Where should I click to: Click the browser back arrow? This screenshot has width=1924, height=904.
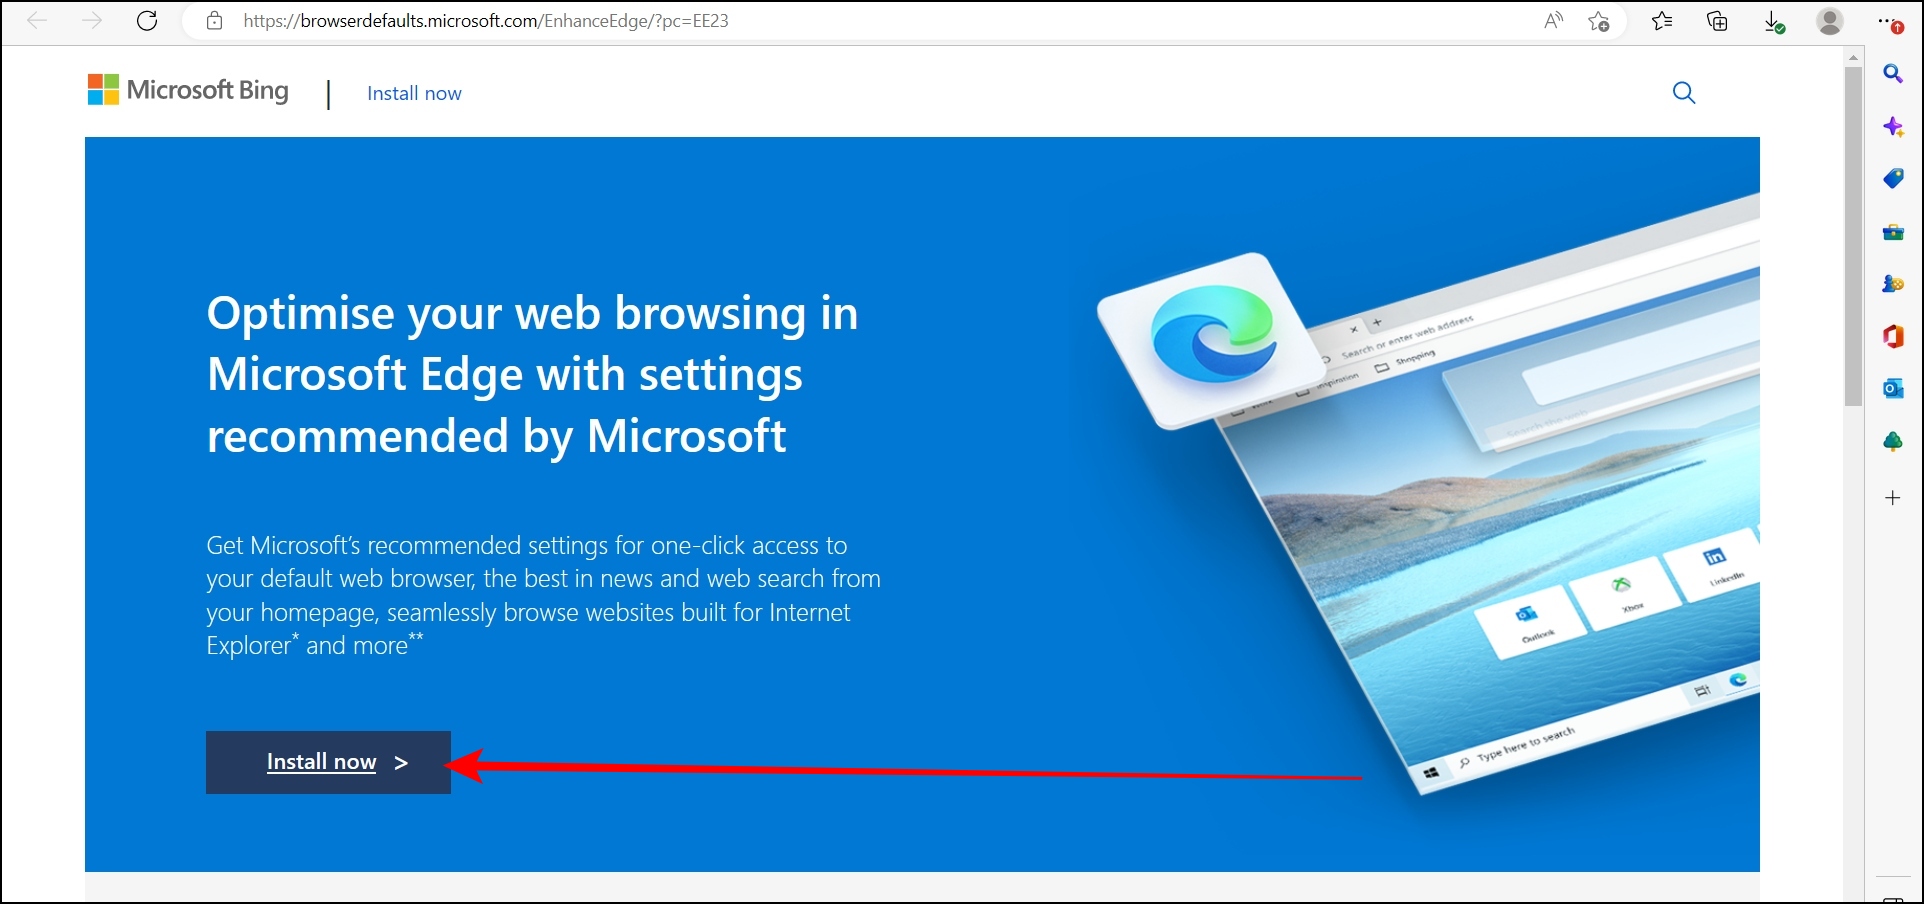pos(37,21)
